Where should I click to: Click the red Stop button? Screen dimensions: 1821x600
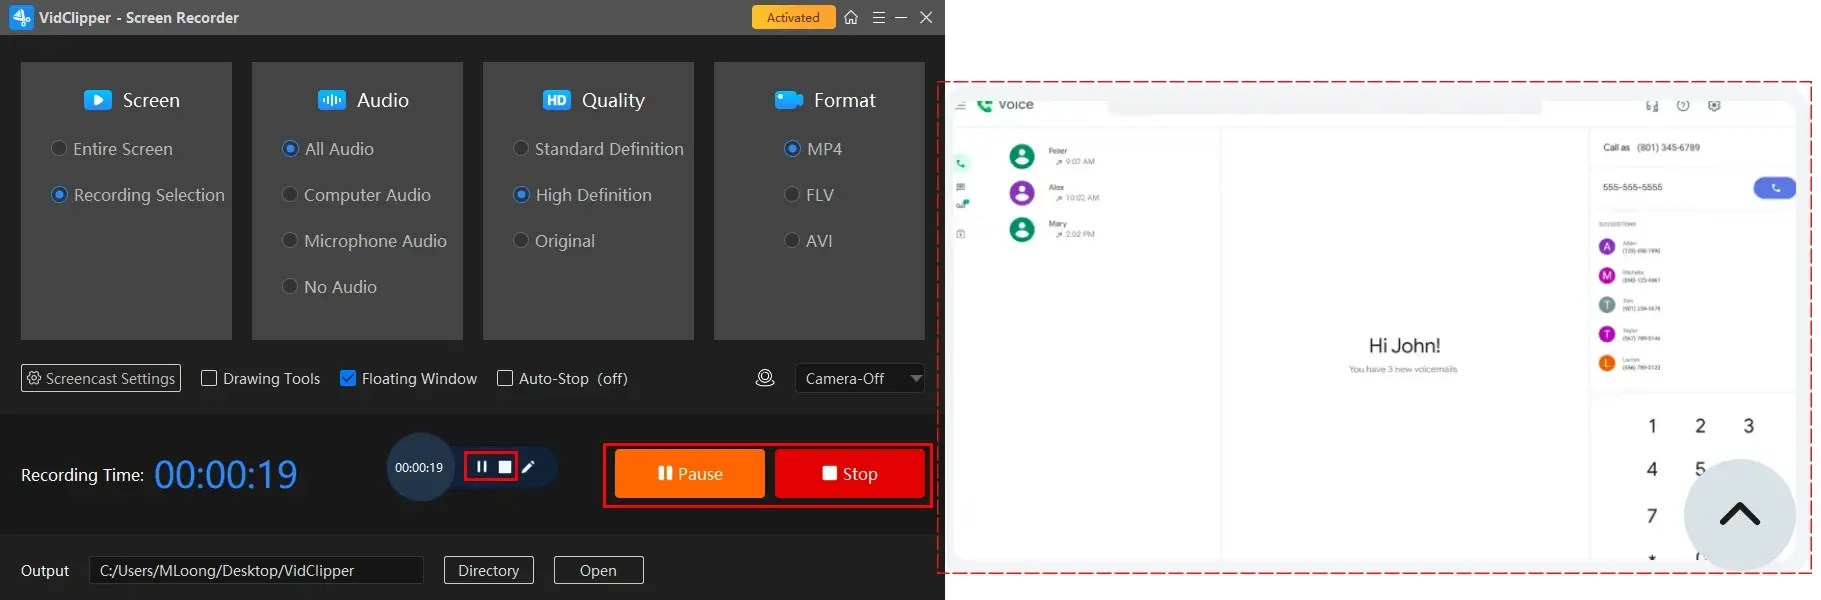850,474
